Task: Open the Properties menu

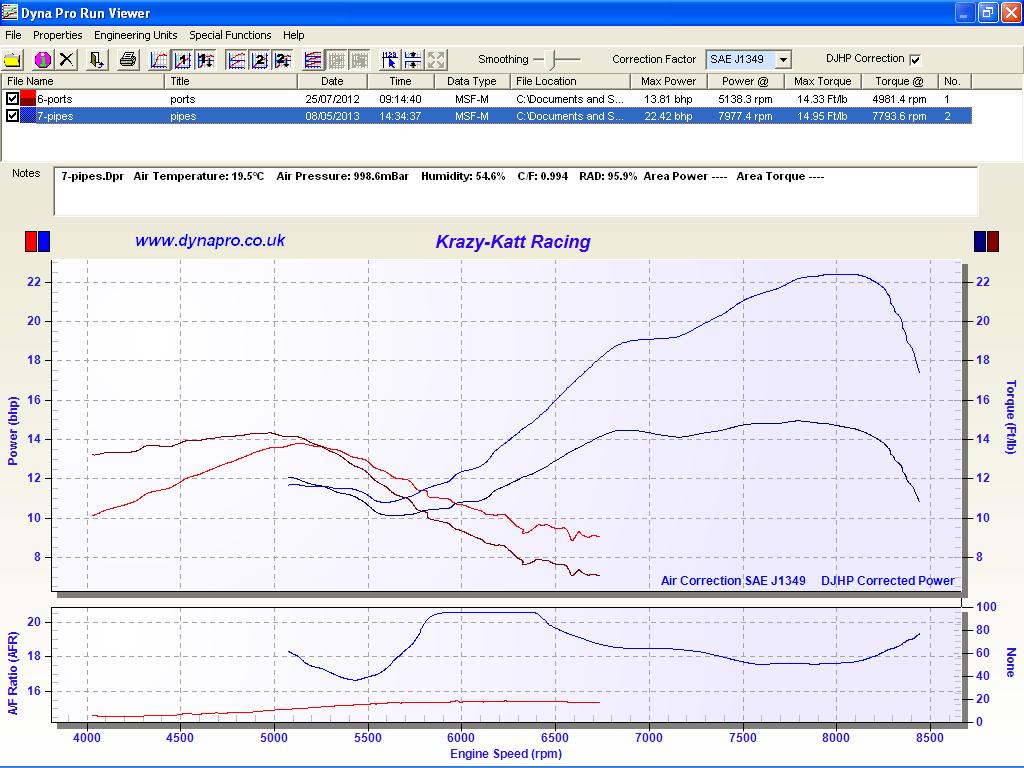Action: (x=57, y=35)
